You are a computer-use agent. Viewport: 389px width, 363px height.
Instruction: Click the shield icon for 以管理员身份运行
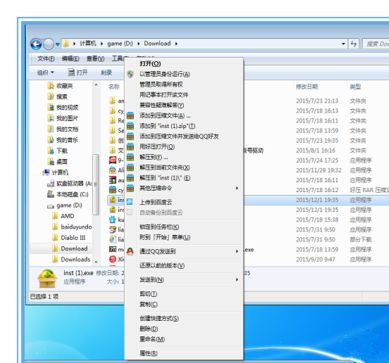tap(130, 74)
